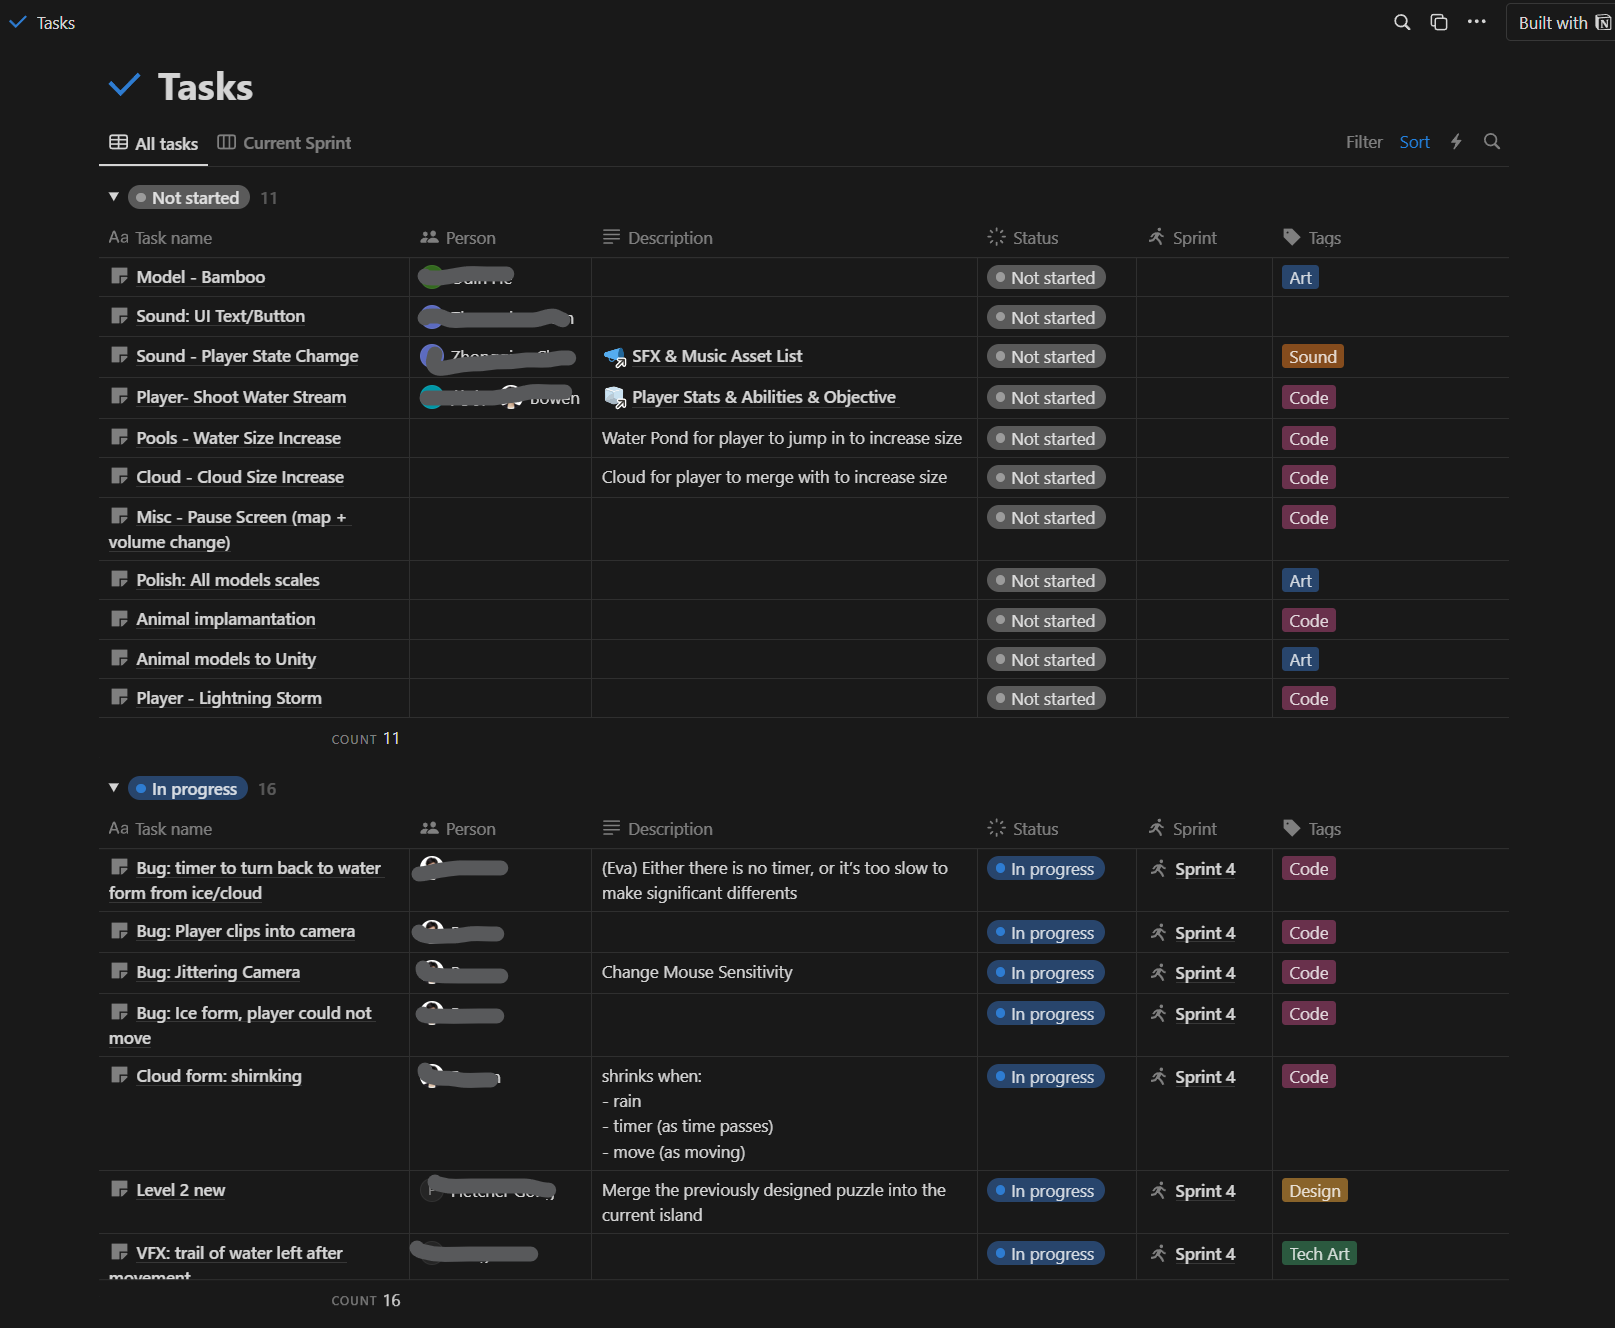The width and height of the screenshot is (1615, 1328).
Task: Click the lightning bolt automations icon
Action: (x=1456, y=142)
